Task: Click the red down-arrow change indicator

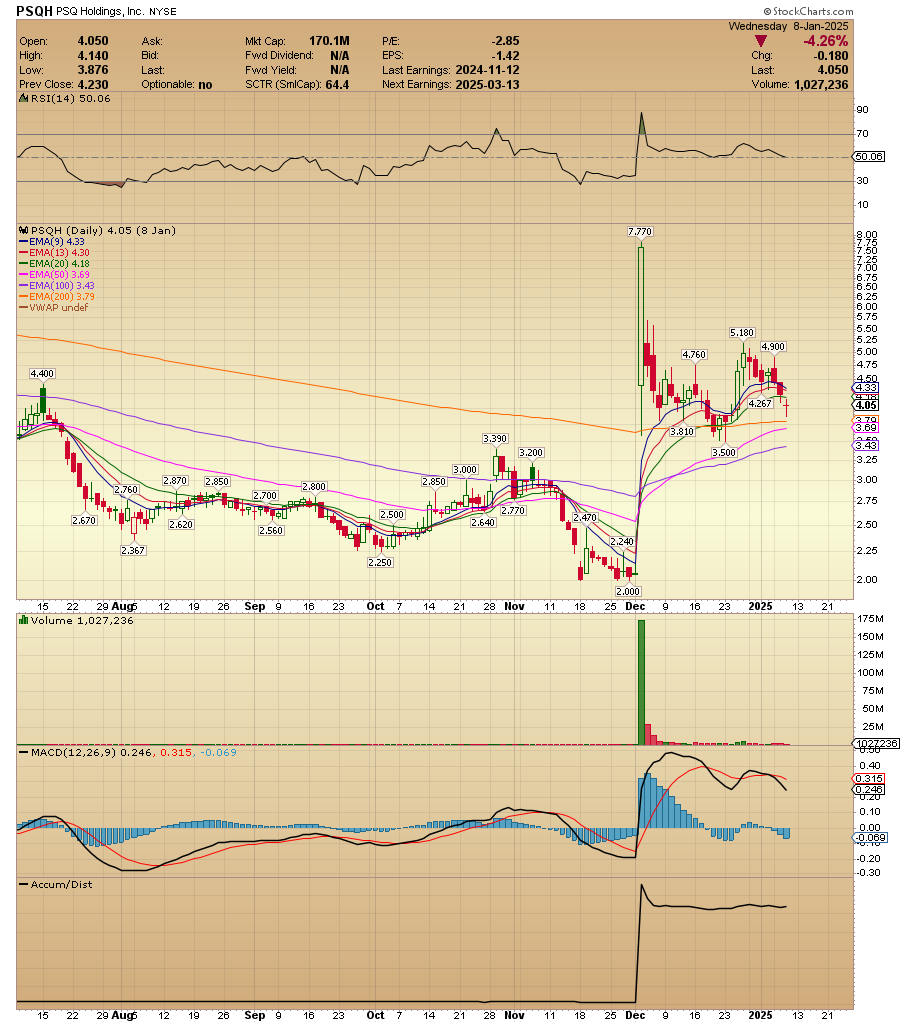Action: pyautogui.click(x=760, y=41)
